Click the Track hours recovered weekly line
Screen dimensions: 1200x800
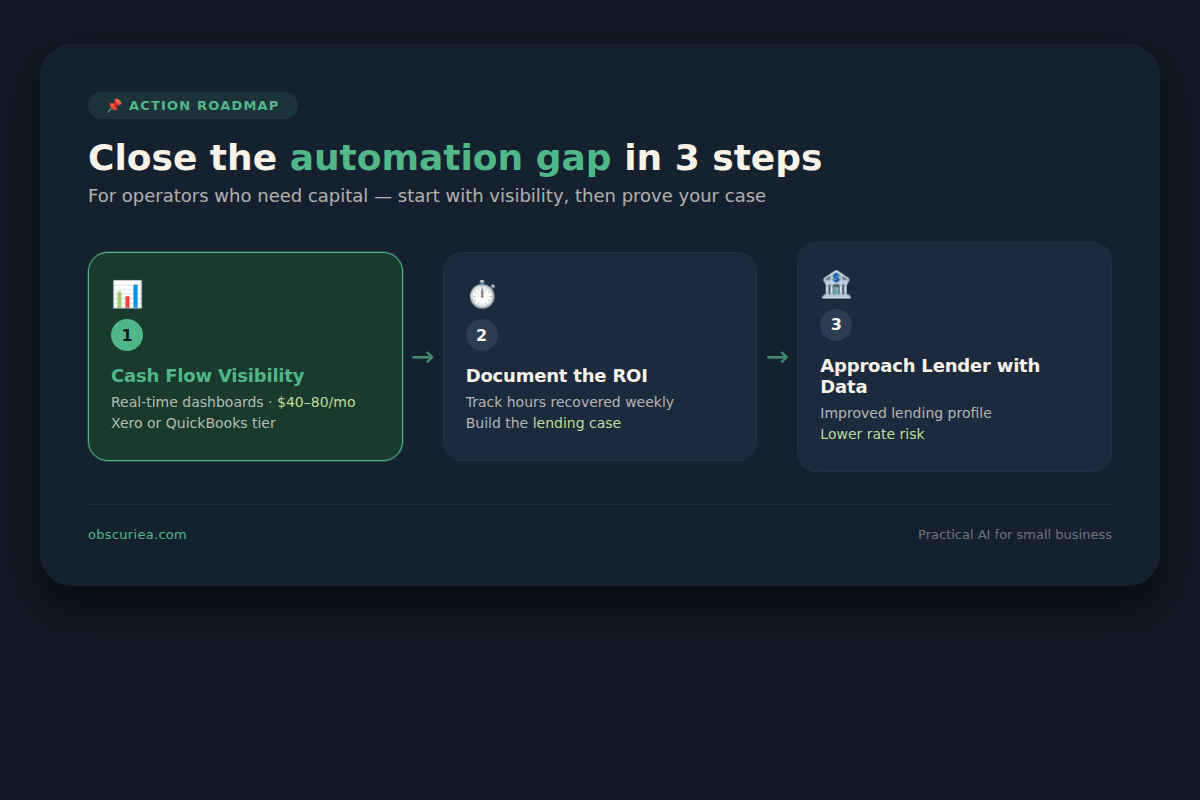pyautogui.click(x=570, y=402)
